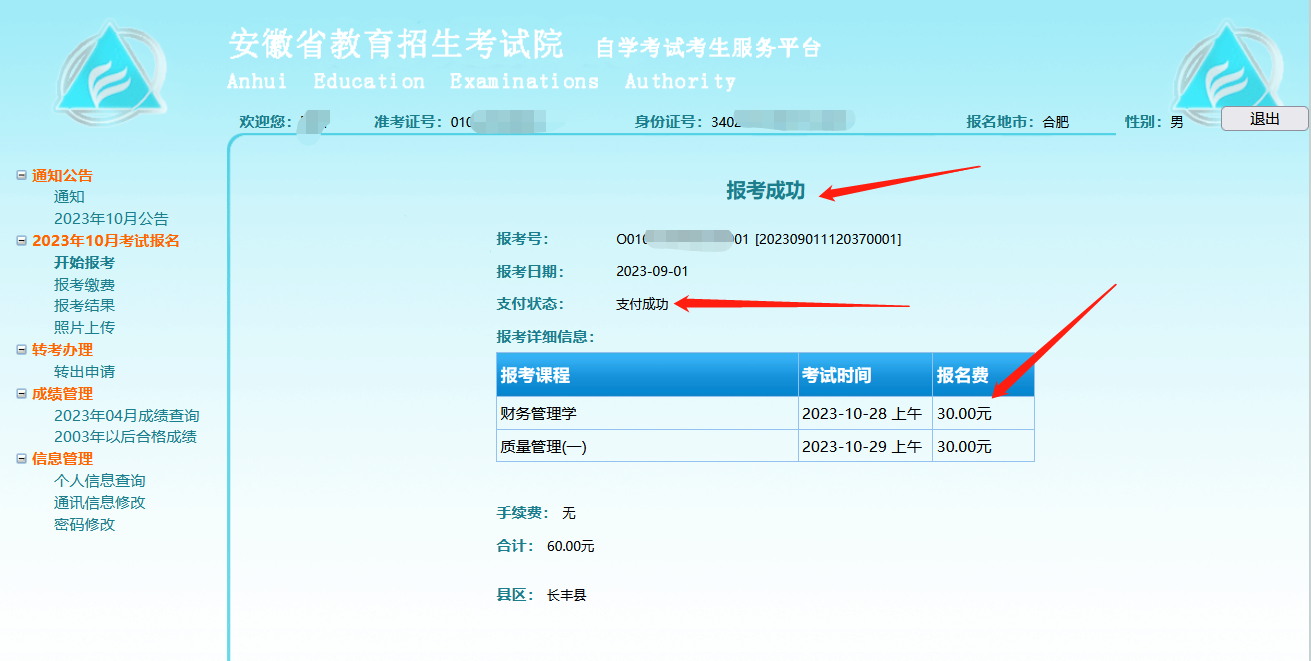
Task: Click the 信息管理 heading
Action: click(62, 459)
